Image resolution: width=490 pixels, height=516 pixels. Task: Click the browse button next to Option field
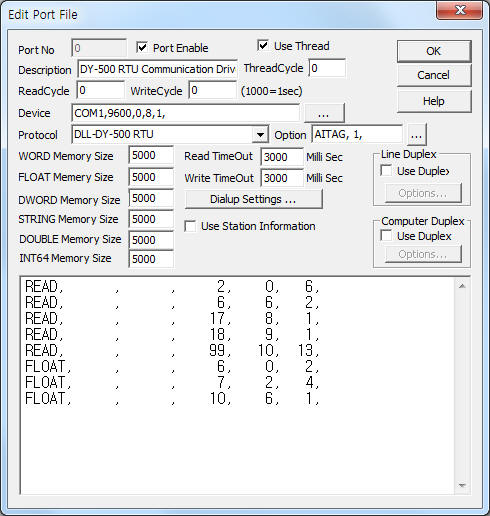click(x=416, y=135)
